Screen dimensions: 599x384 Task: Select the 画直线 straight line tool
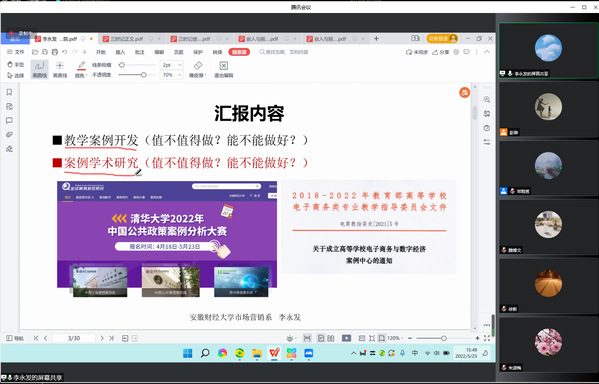pos(60,70)
